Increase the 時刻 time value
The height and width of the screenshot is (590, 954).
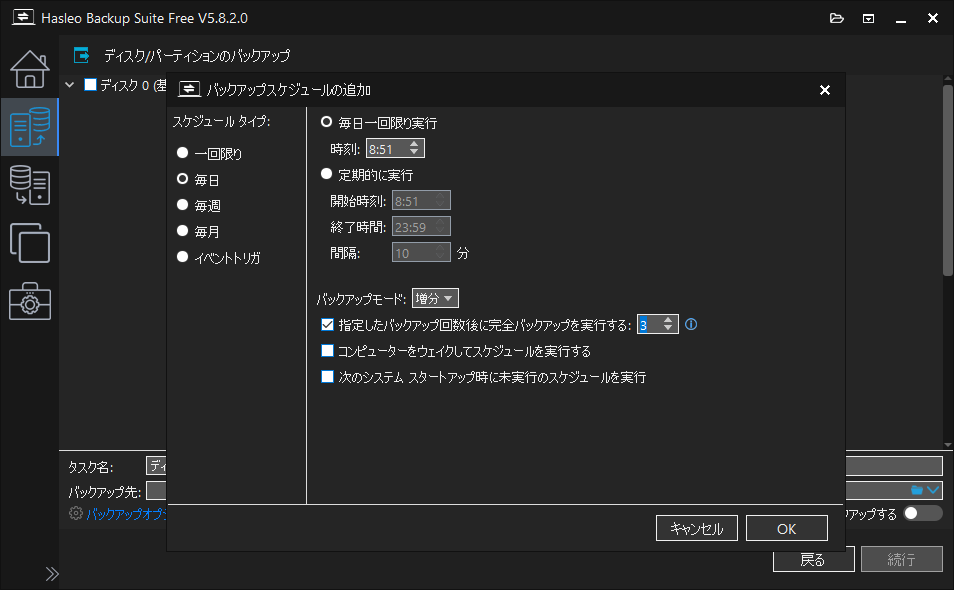tap(414, 144)
